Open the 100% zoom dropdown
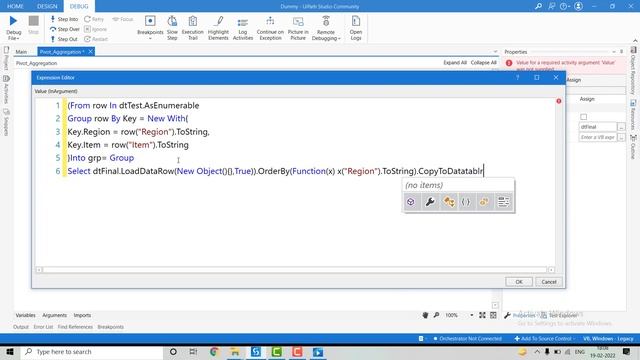 pyautogui.click(x=471, y=315)
